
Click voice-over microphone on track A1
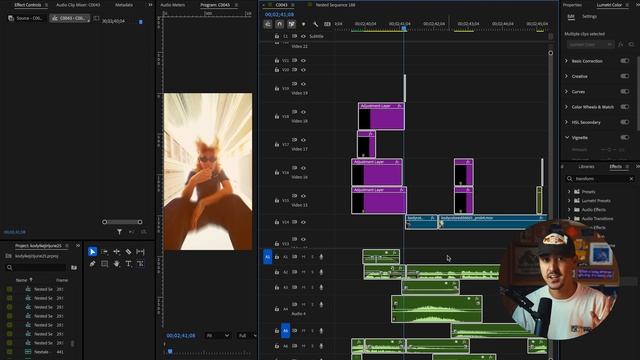click(x=321, y=257)
